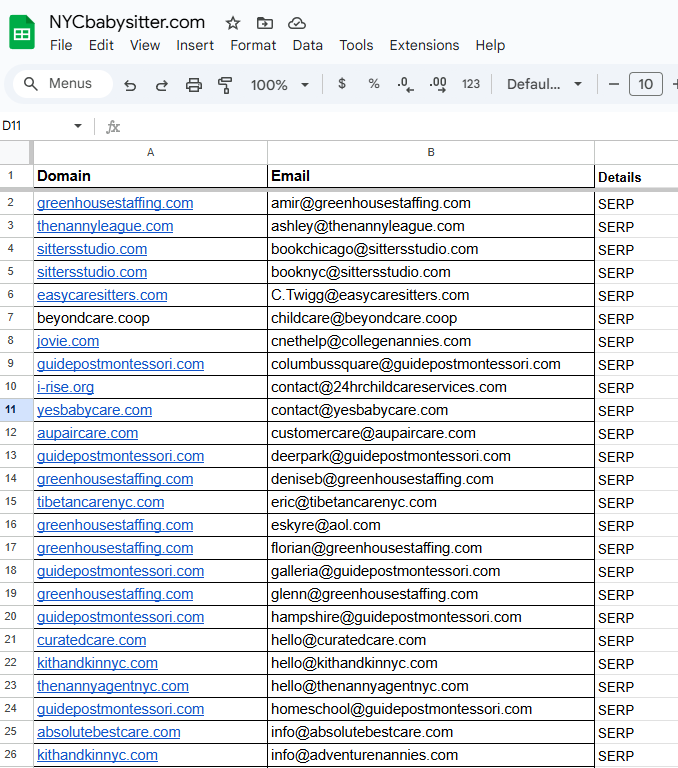Click the move to folder icon
Viewport: 678px width, 768px height.
pos(265,23)
